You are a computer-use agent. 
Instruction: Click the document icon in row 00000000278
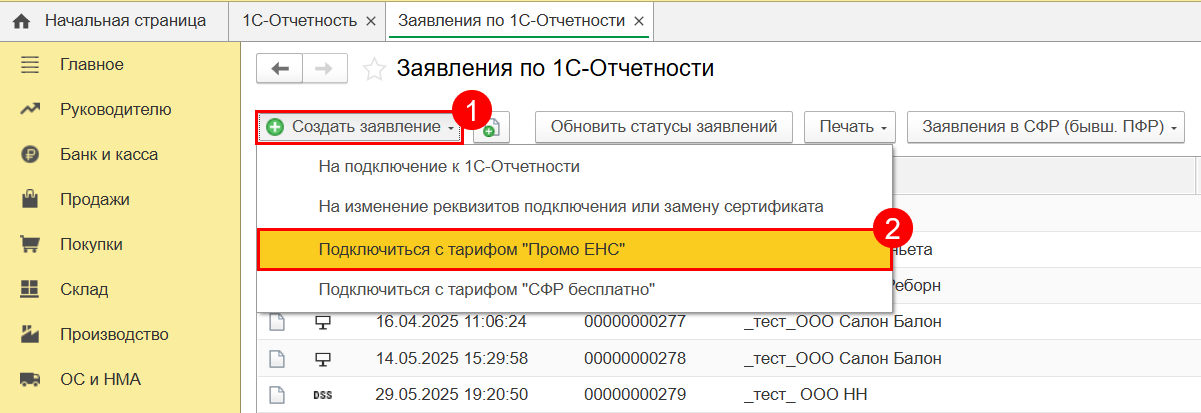[276, 358]
